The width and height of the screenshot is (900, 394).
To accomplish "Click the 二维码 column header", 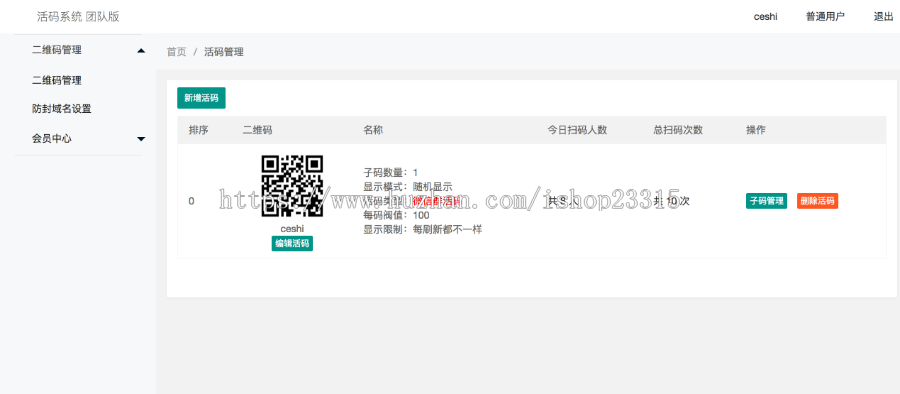I will coord(258,130).
